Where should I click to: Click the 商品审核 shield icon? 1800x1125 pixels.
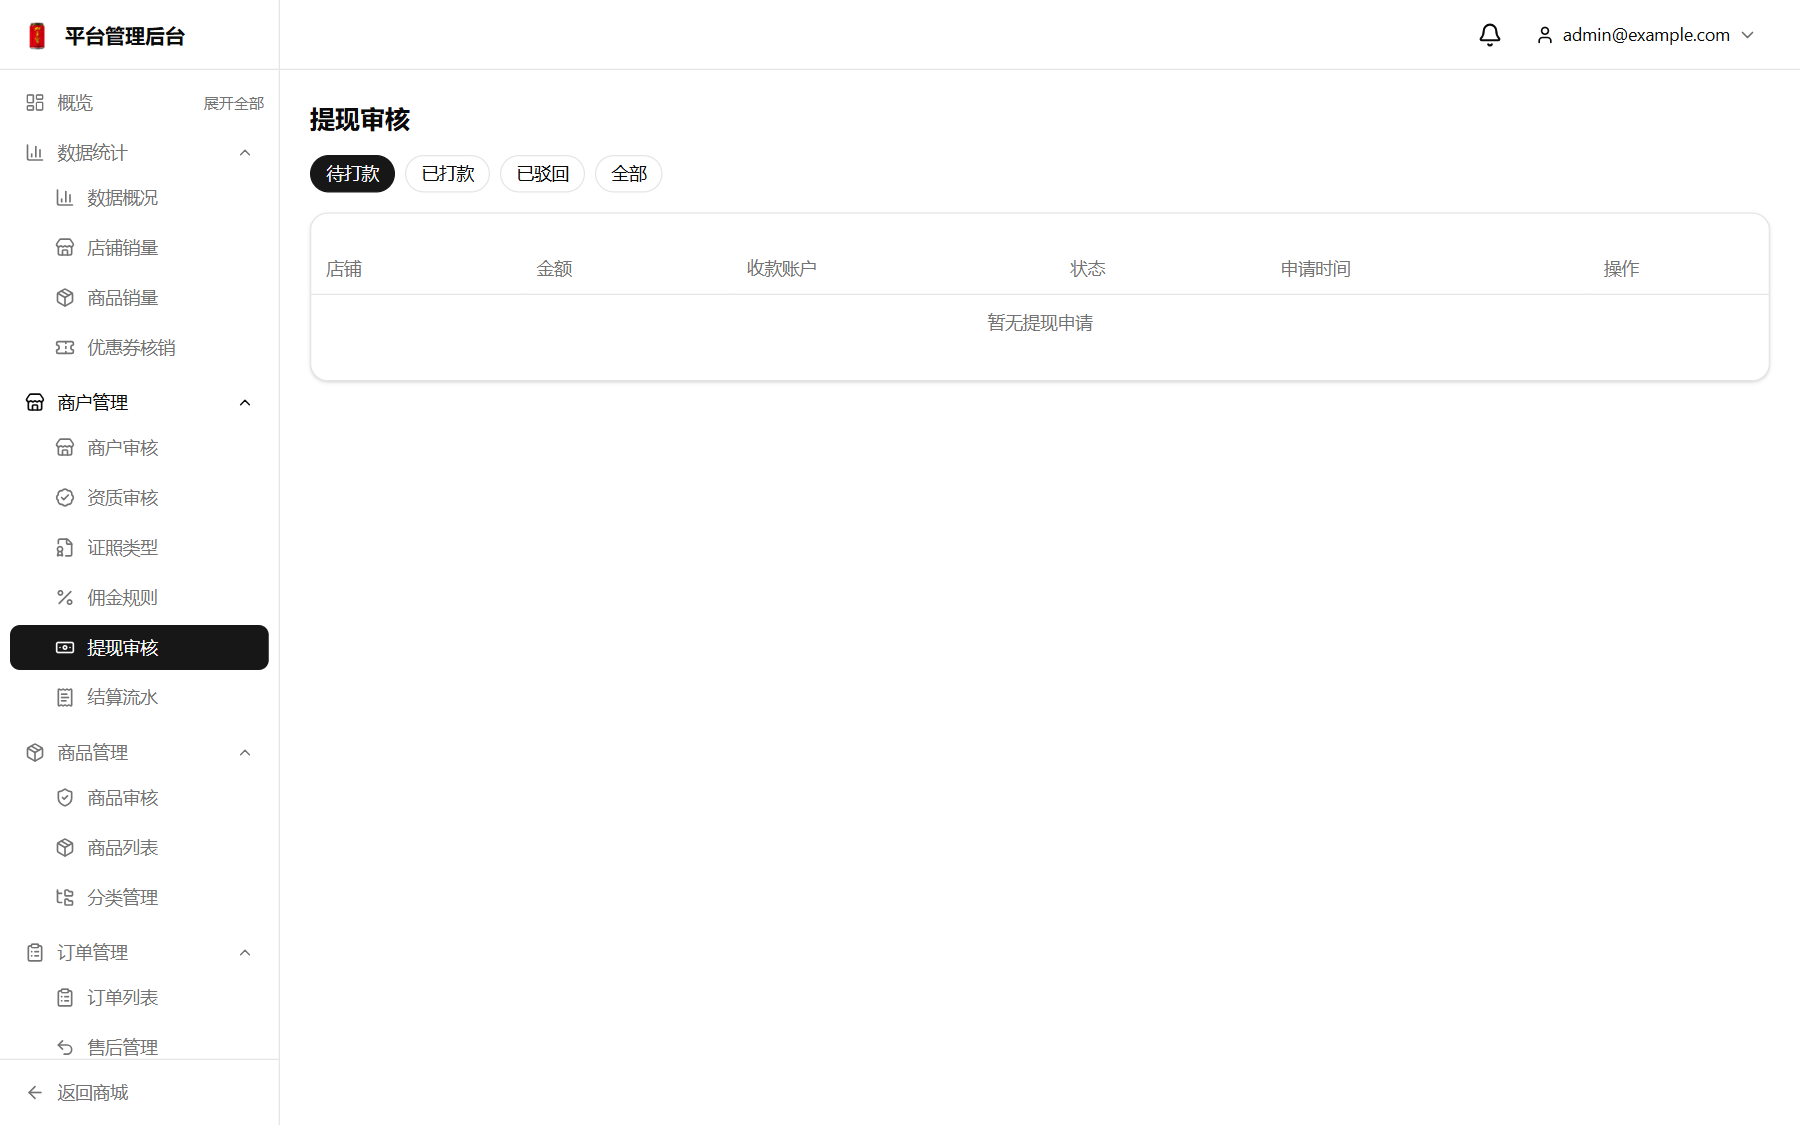(65, 798)
